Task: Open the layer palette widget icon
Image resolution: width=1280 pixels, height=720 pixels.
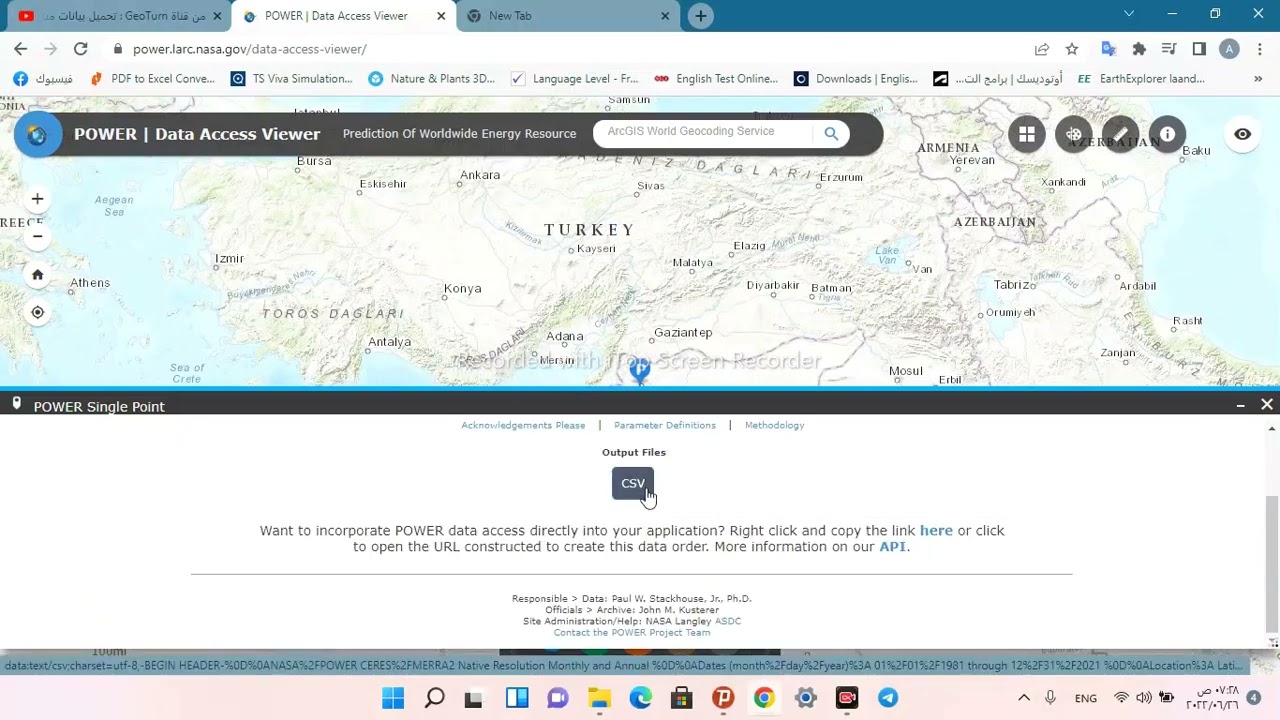Action: tap(1074, 134)
